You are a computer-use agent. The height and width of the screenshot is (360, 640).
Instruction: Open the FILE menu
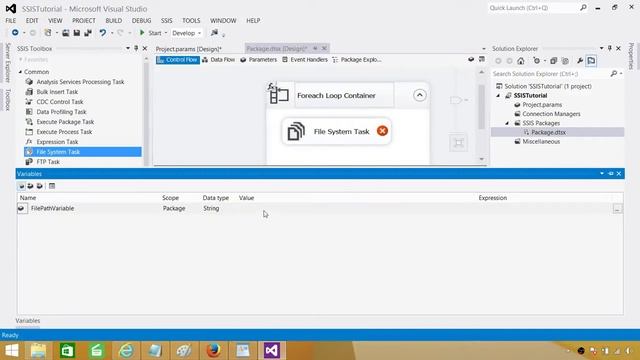[x=11, y=20]
